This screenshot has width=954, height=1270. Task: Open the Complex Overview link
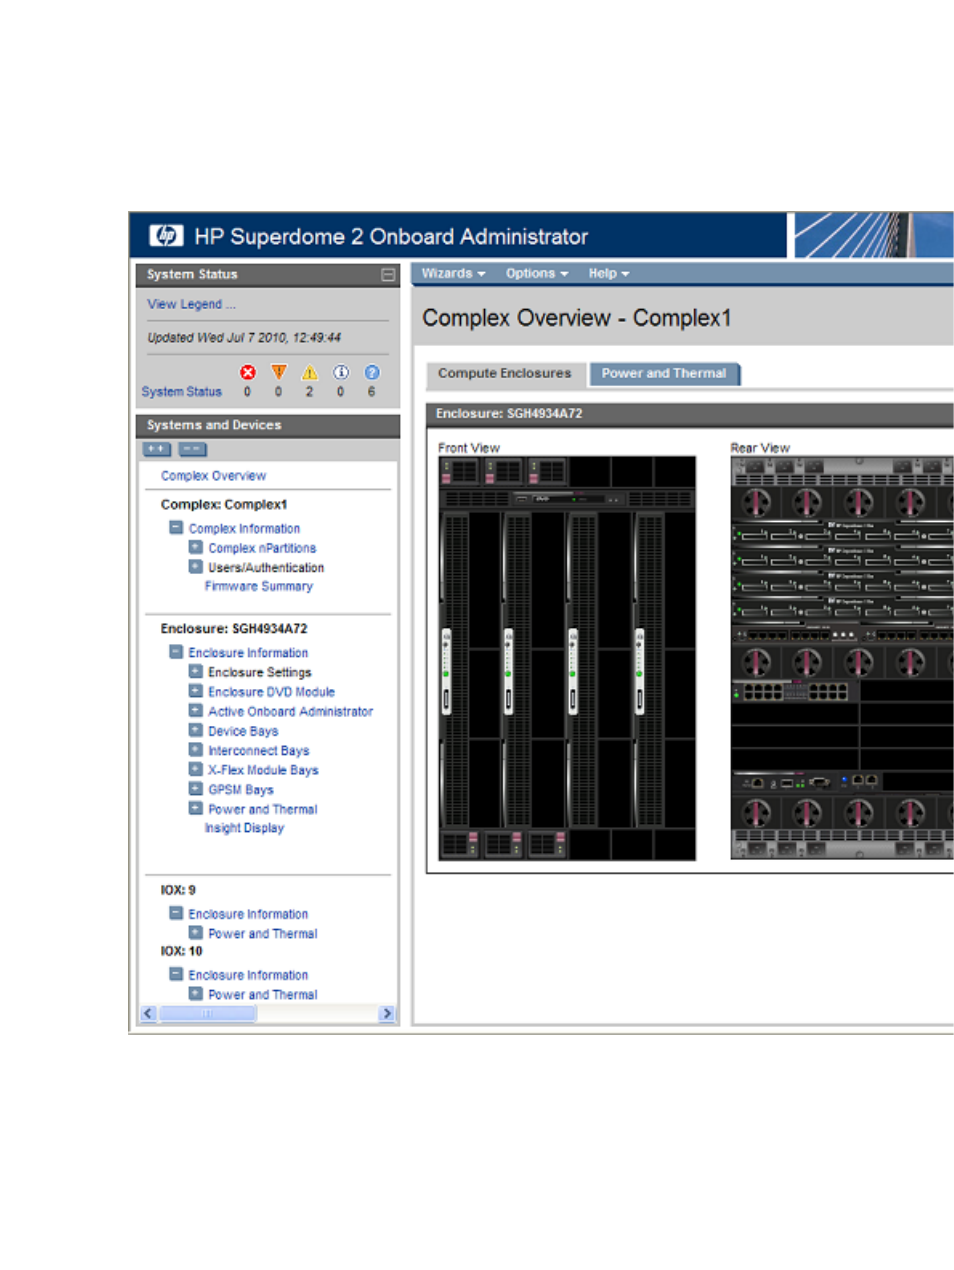[213, 476]
